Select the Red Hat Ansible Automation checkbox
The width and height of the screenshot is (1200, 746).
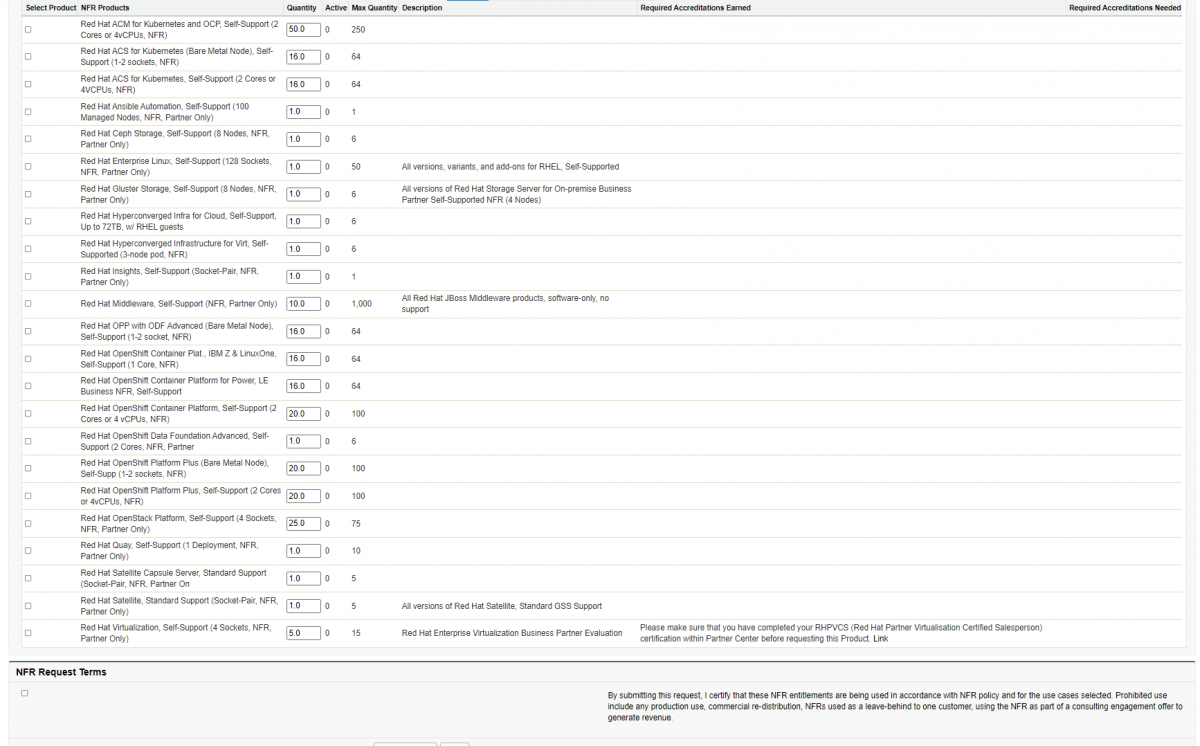click(28, 112)
